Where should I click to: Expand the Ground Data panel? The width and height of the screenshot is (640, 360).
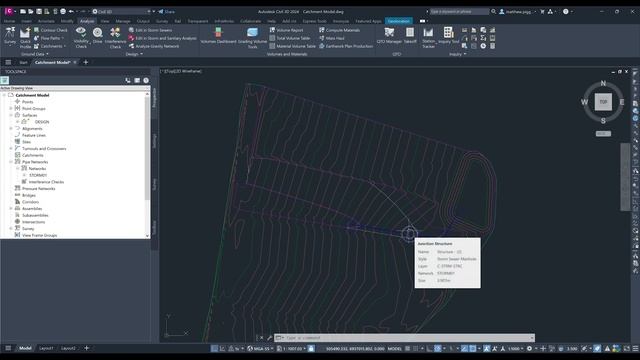tap(35, 54)
